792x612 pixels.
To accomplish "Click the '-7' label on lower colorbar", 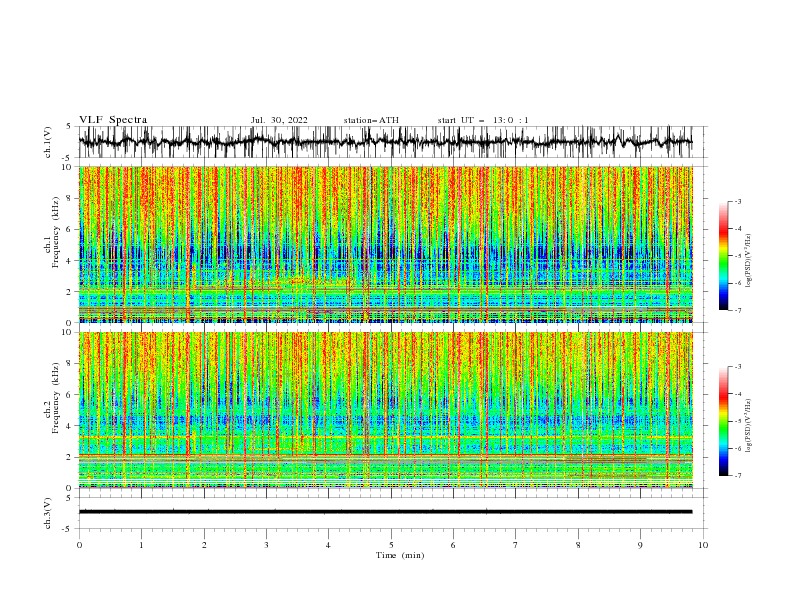I will (738, 475).
